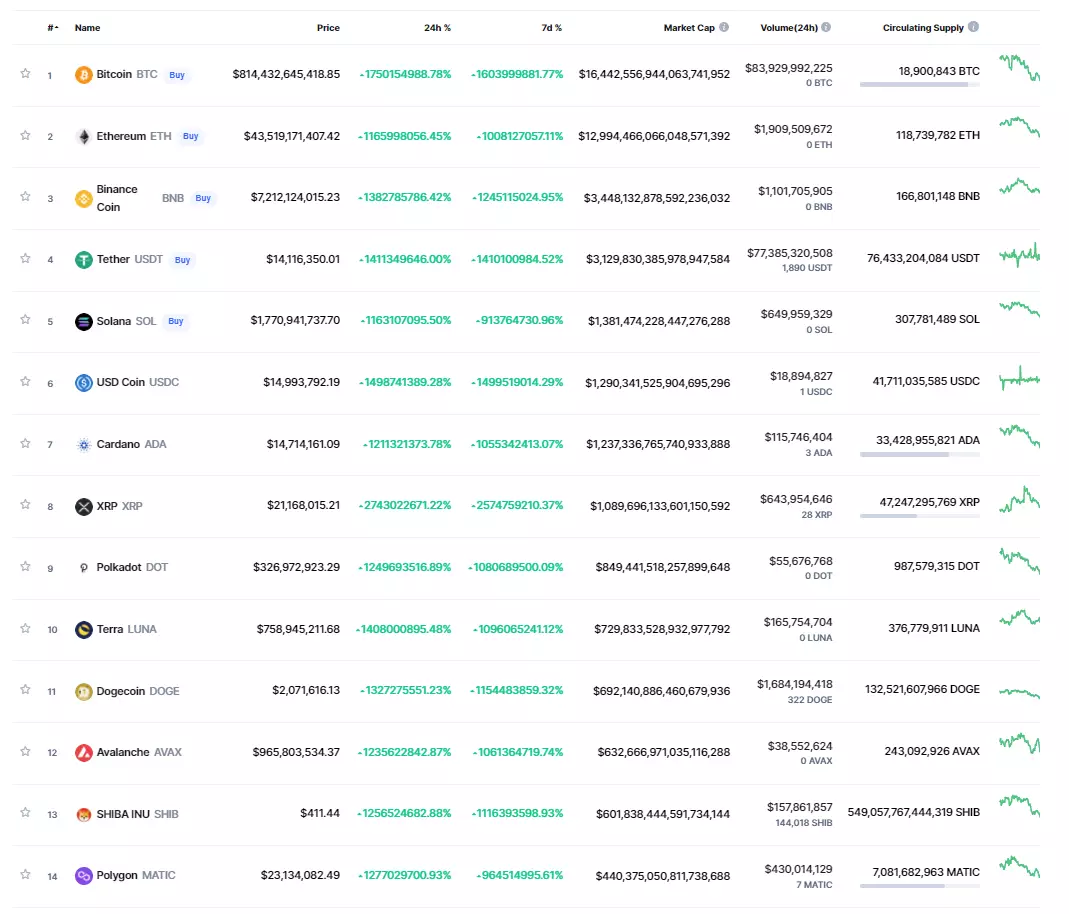Favorite Tether using its star
Viewport: 1069px width, 914px height.
point(25,258)
